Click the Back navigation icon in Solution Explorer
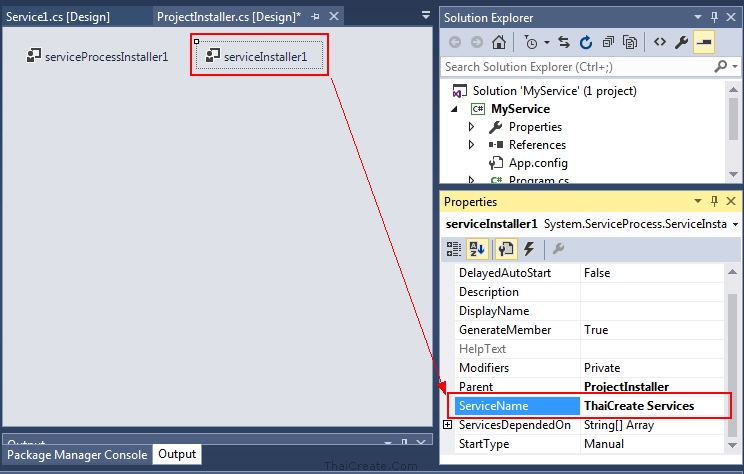The height and width of the screenshot is (474, 744). [455, 42]
